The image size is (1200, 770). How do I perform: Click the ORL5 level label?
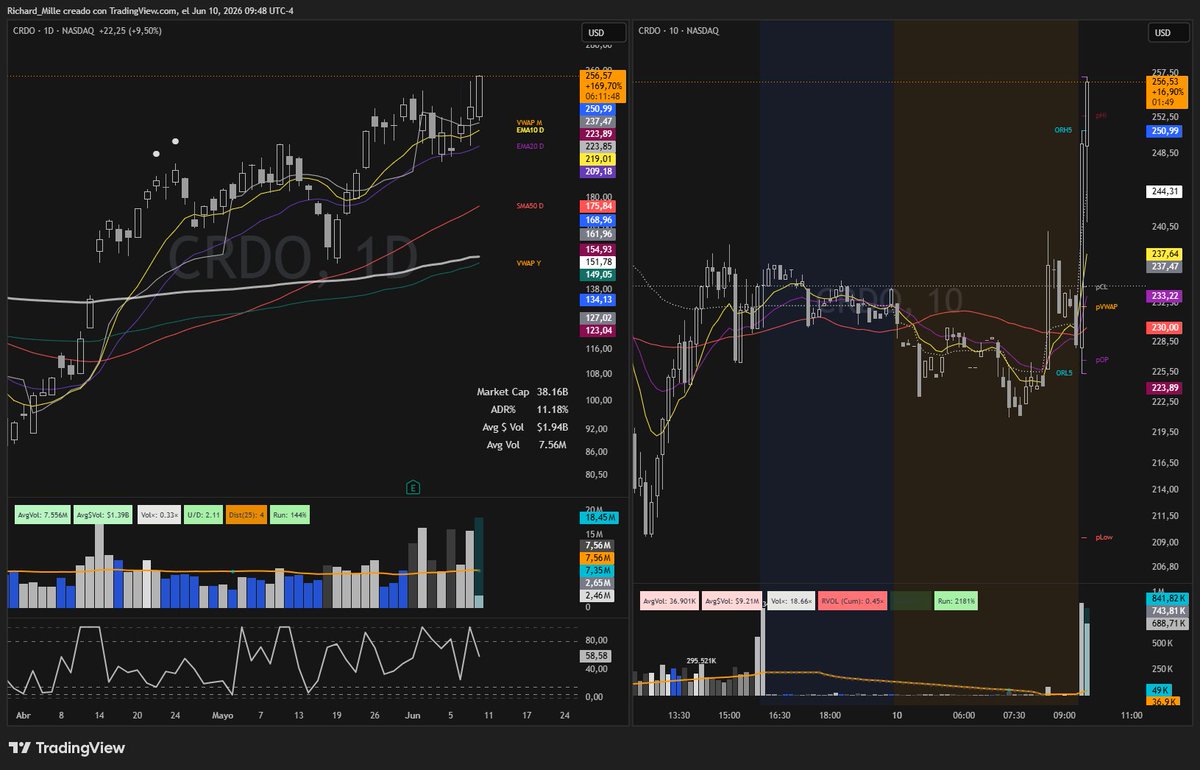pyautogui.click(x=1063, y=372)
